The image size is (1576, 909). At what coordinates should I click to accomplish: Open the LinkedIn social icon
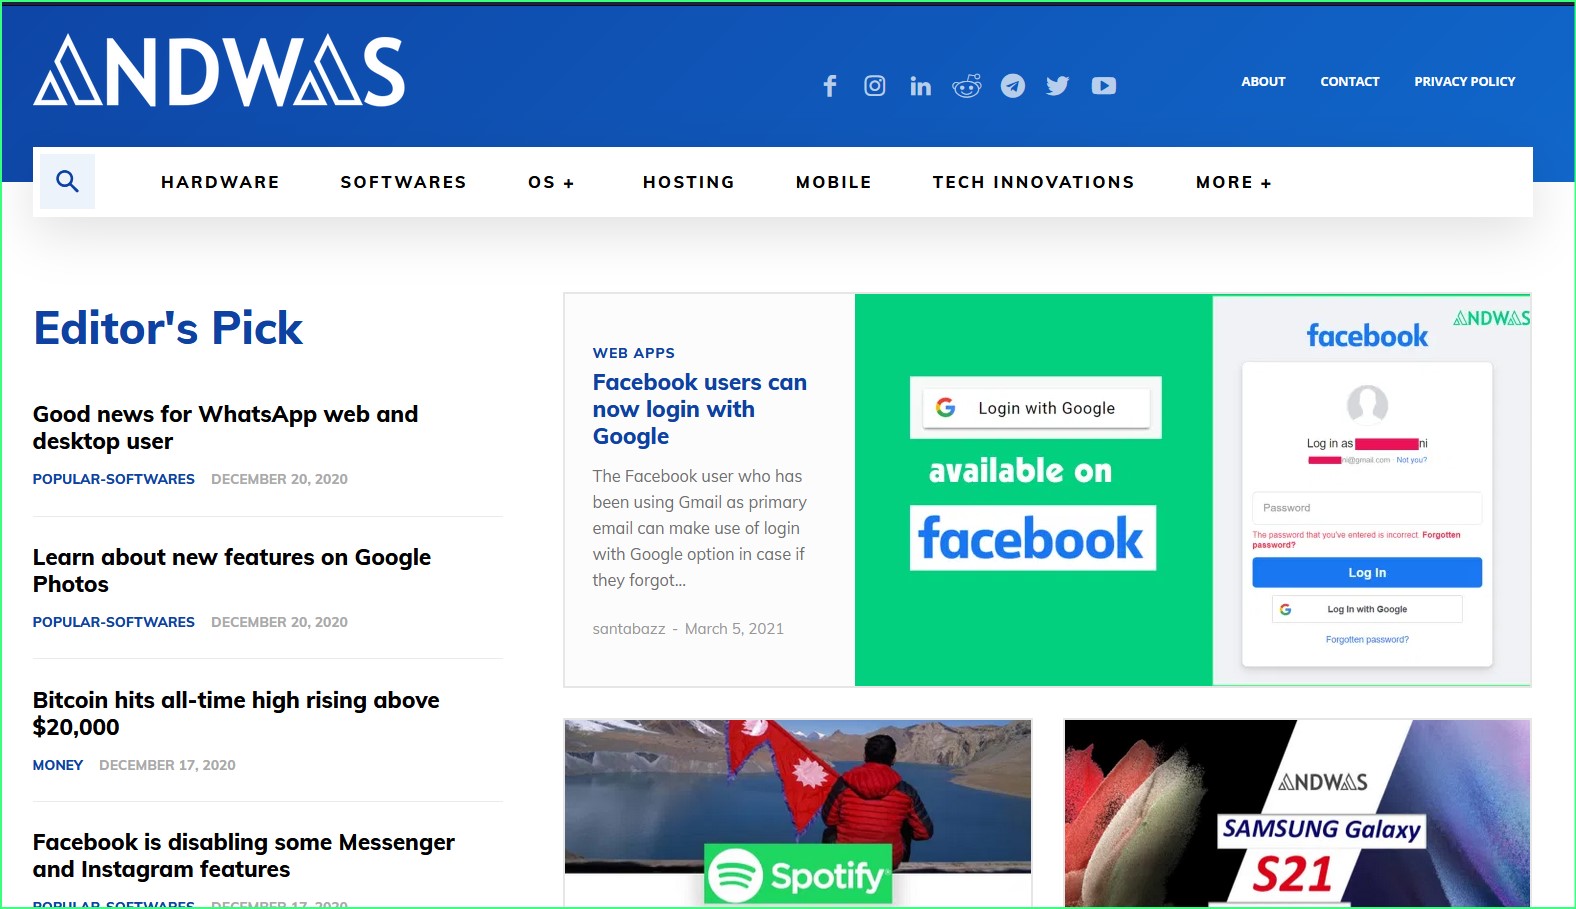pyautogui.click(x=921, y=86)
